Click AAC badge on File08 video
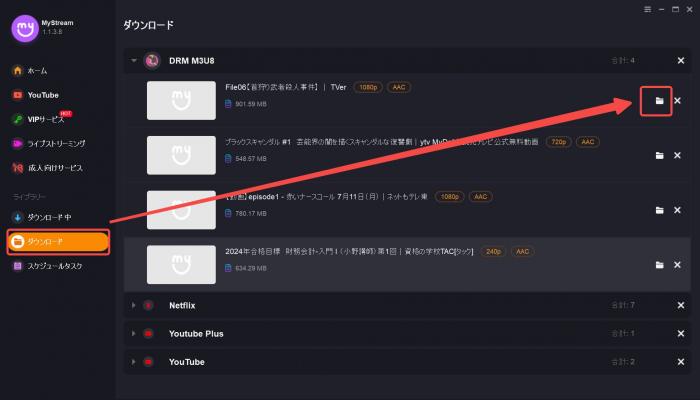Viewport: 700px width, 400px height. pos(399,87)
